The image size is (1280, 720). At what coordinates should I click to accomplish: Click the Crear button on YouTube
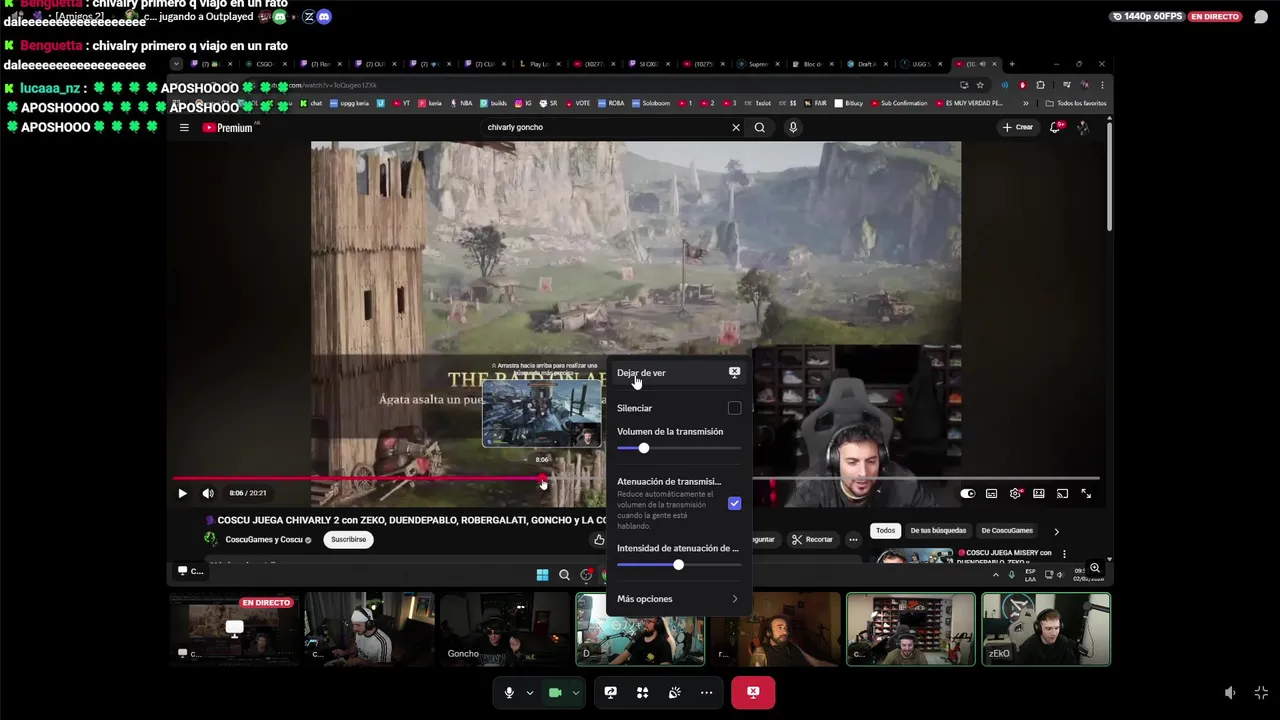click(1017, 127)
